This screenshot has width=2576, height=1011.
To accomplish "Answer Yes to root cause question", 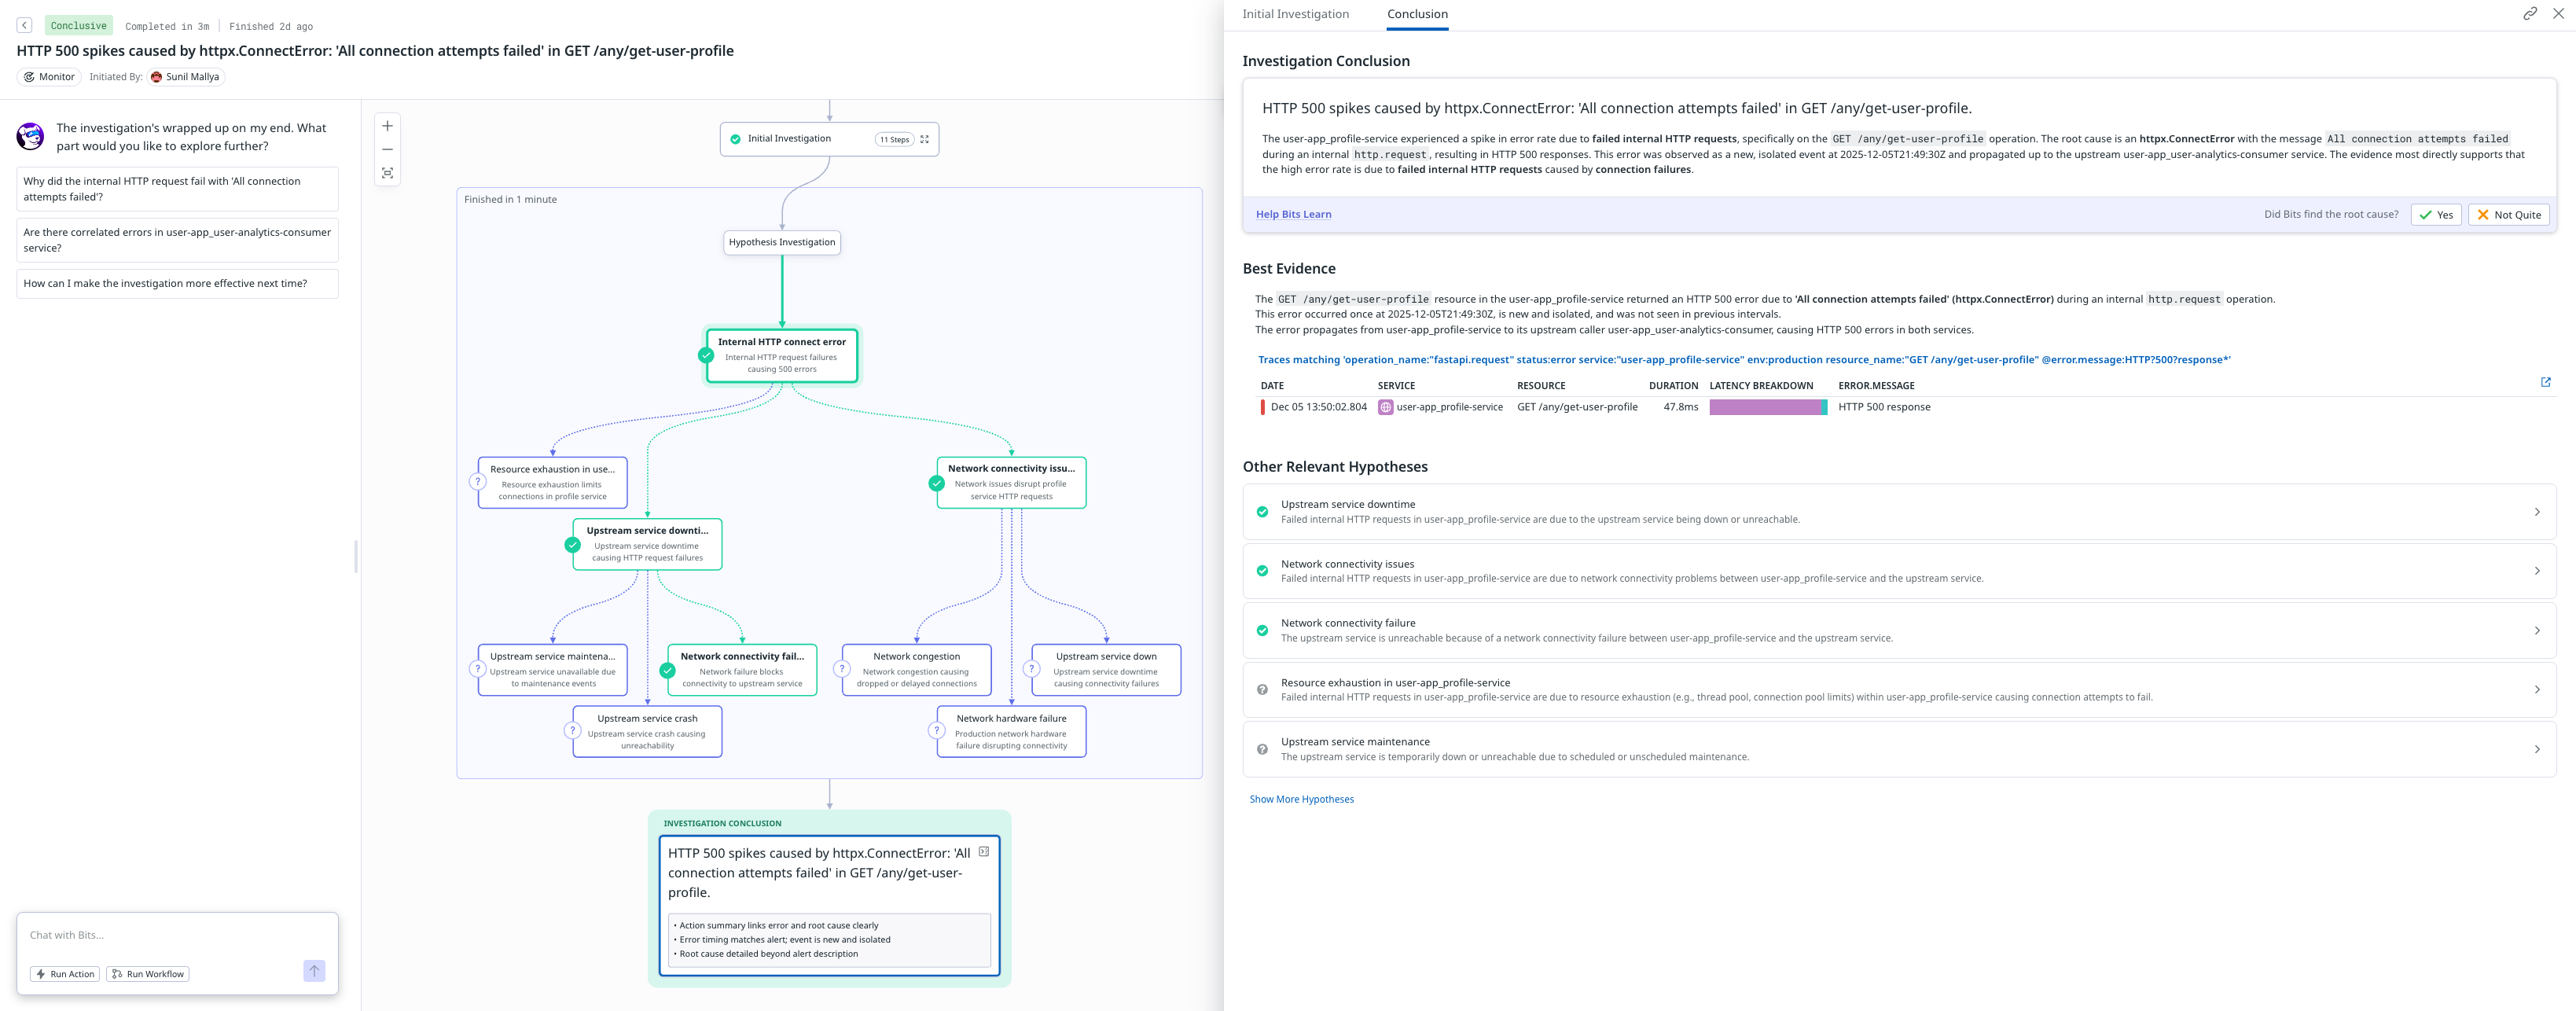I will click(x=2435, y=215).
